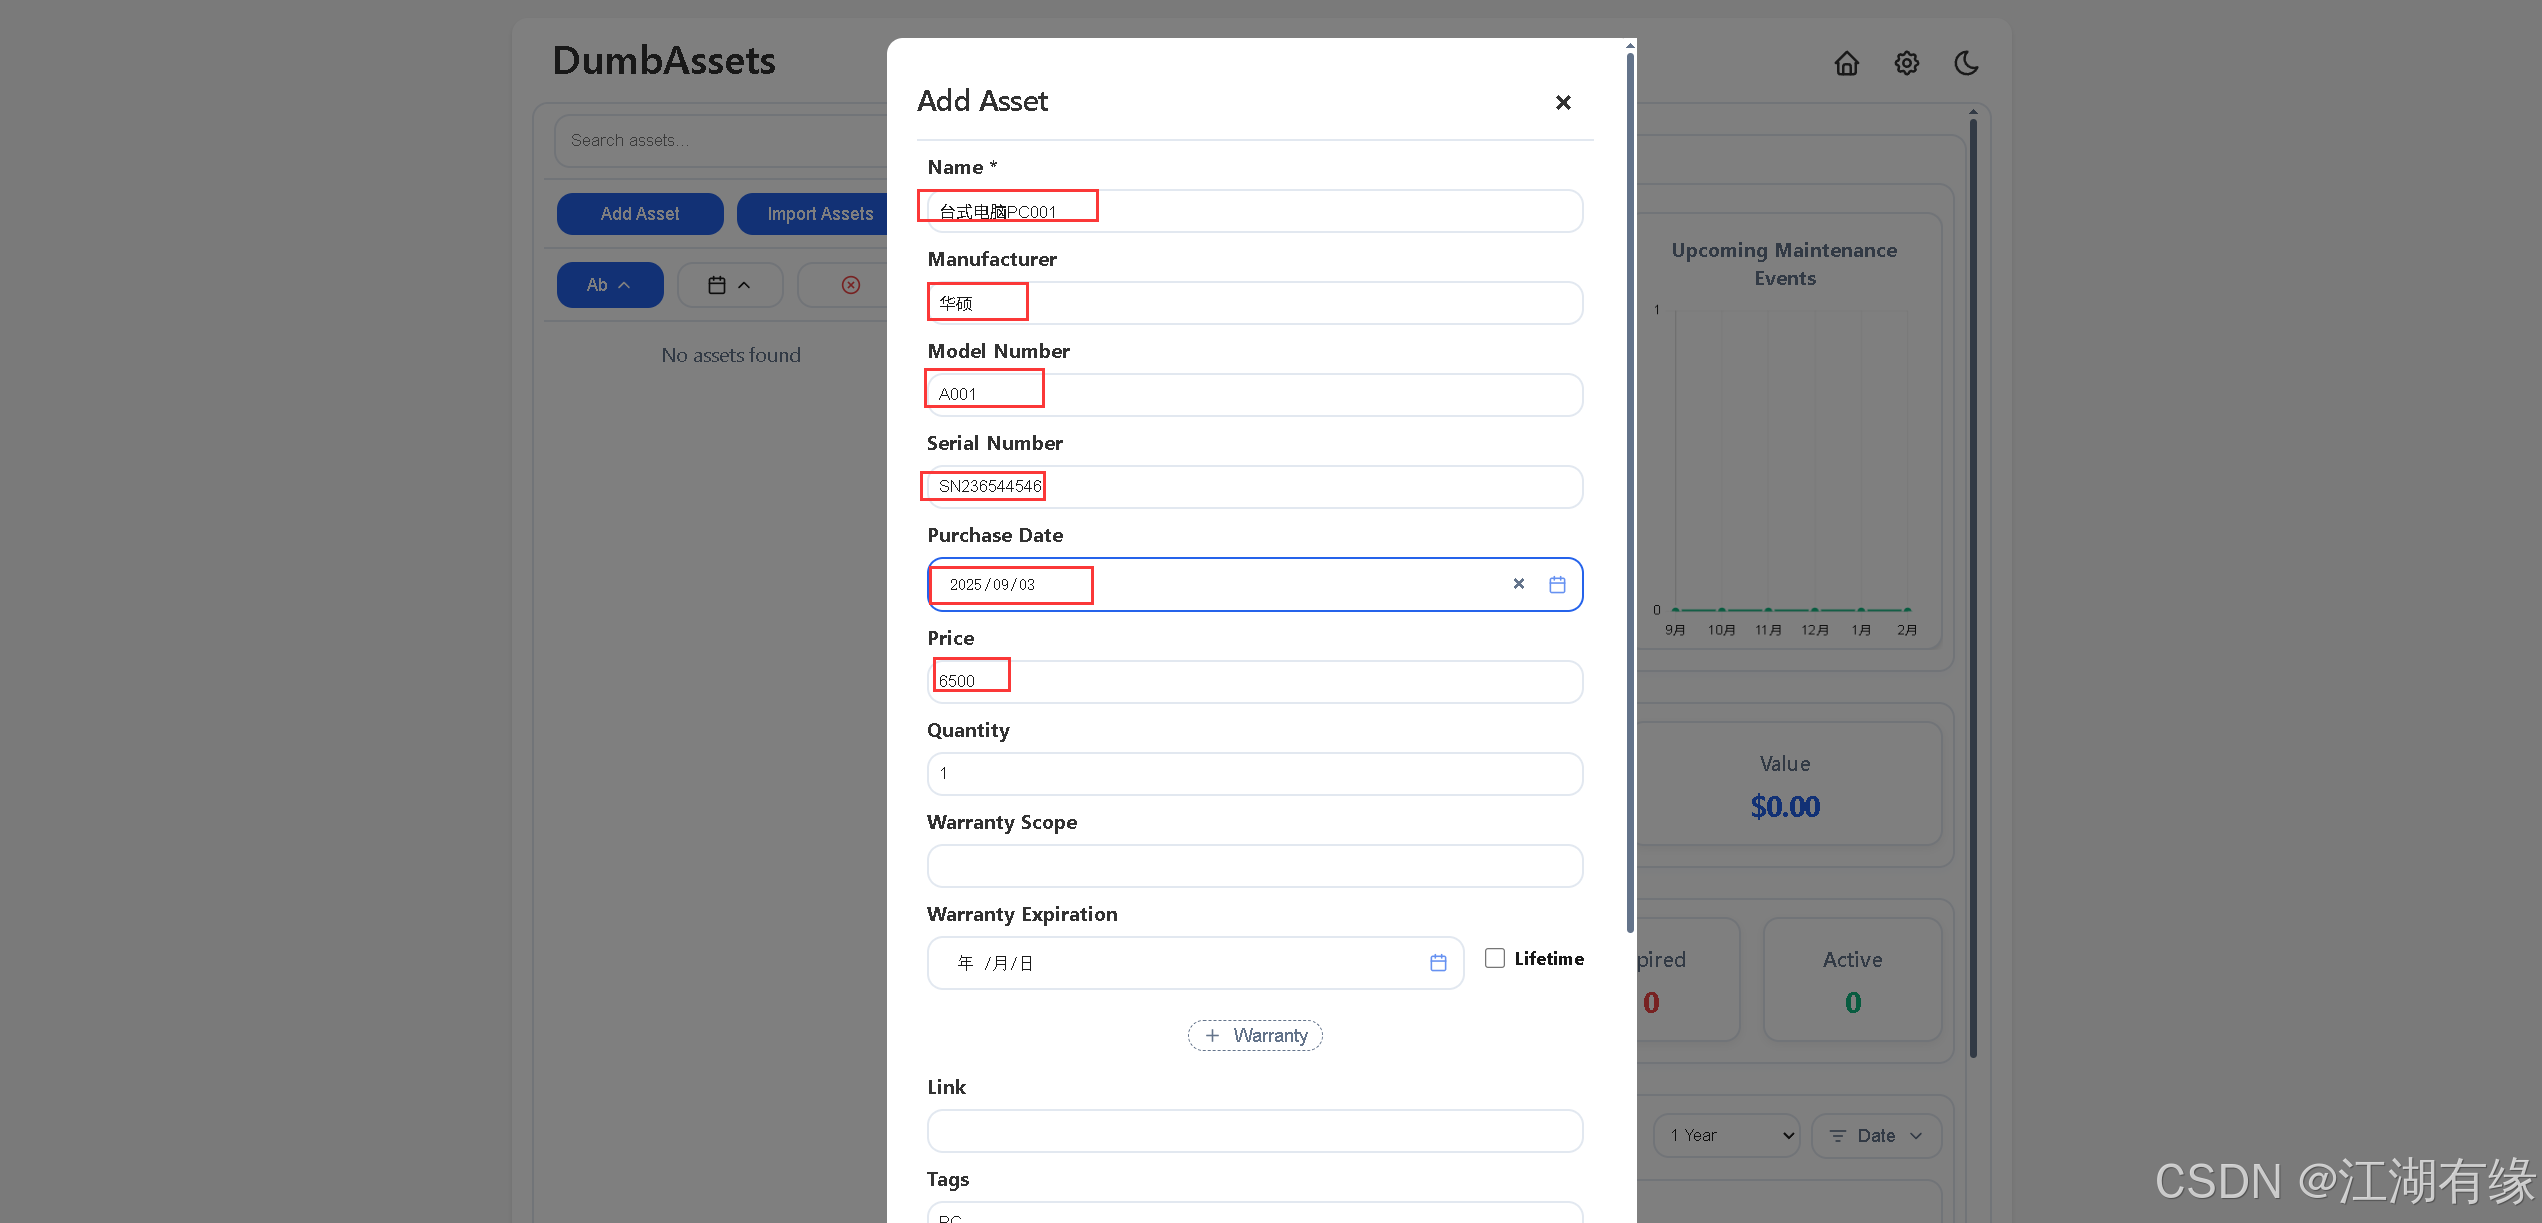The width and height of the screenshot is (2542, 1223).
Task: Clear the Purchase Date with the X icon
Action: [x=1518, y=584]
